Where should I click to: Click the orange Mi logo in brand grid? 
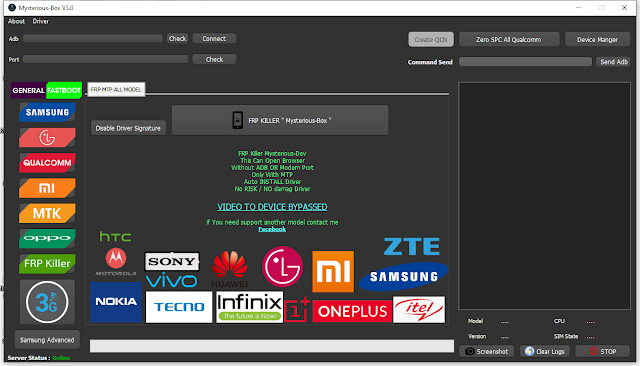[x=333, y=271]
